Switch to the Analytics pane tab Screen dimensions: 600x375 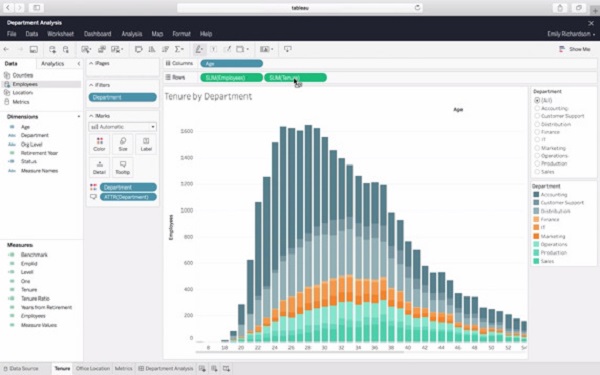coord(52,64)
